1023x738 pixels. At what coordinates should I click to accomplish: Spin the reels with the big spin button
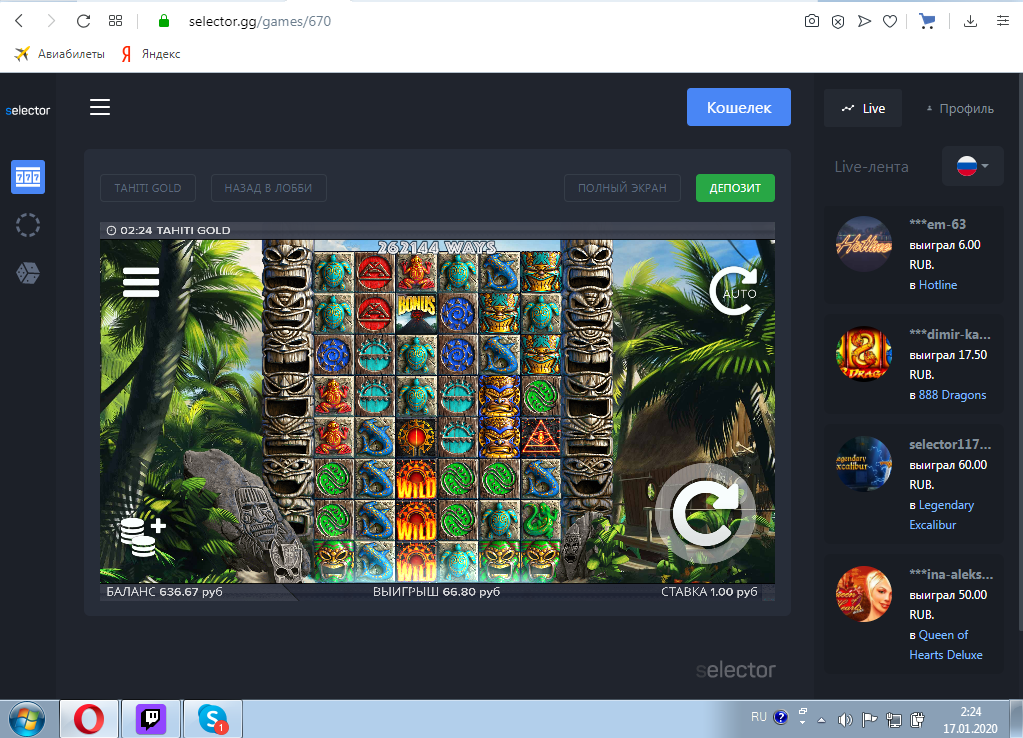tap(705, 514)
